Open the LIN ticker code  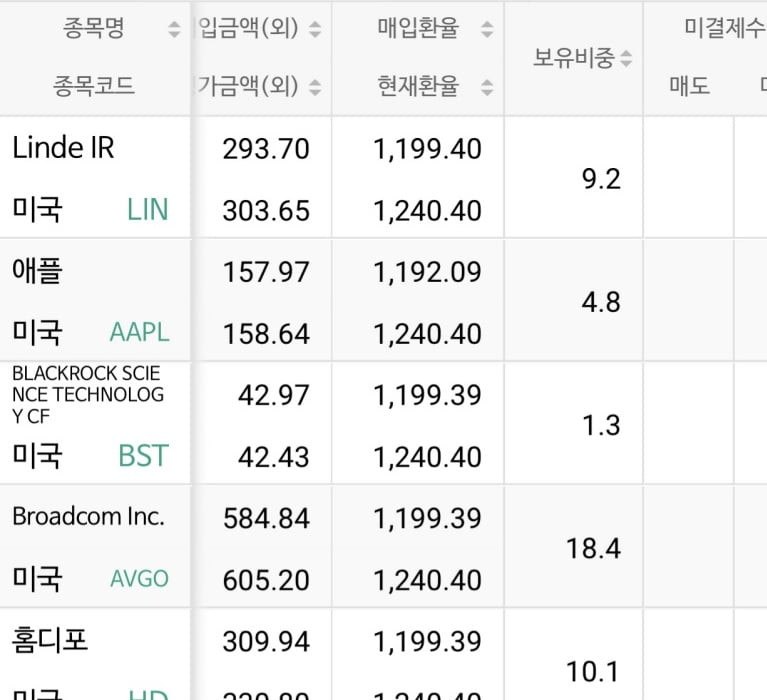click(147, 210)
